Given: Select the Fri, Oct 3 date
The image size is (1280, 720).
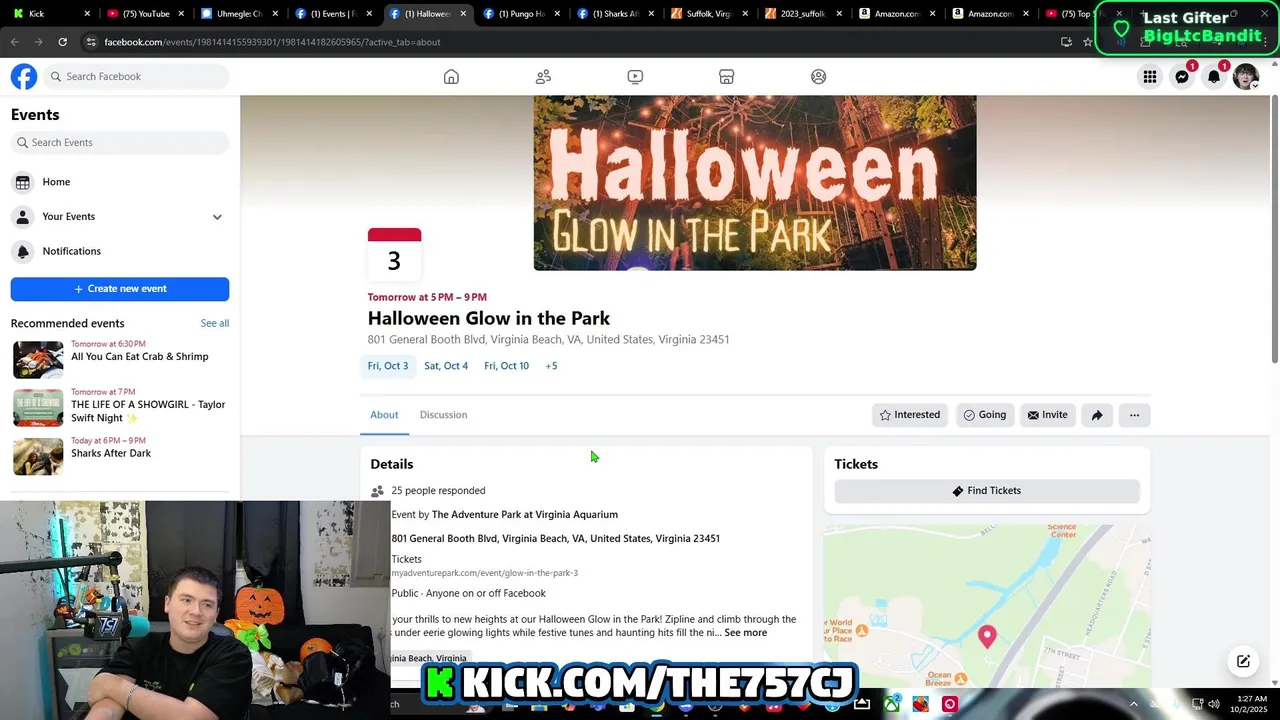Looking at the screenshot, I should [x=388, y=366].
